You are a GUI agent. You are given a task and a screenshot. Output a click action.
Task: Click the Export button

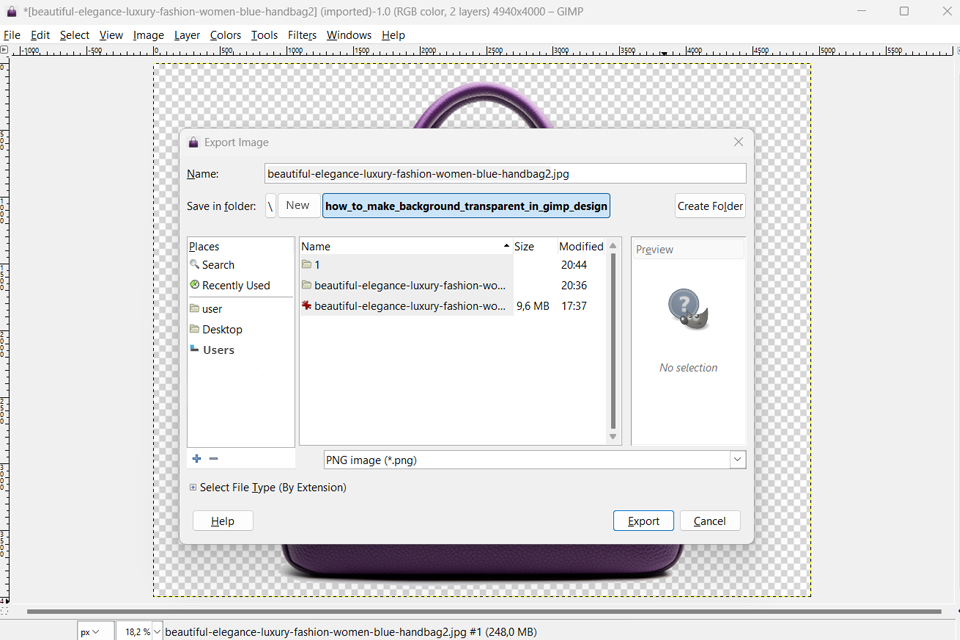coord(643,521)
